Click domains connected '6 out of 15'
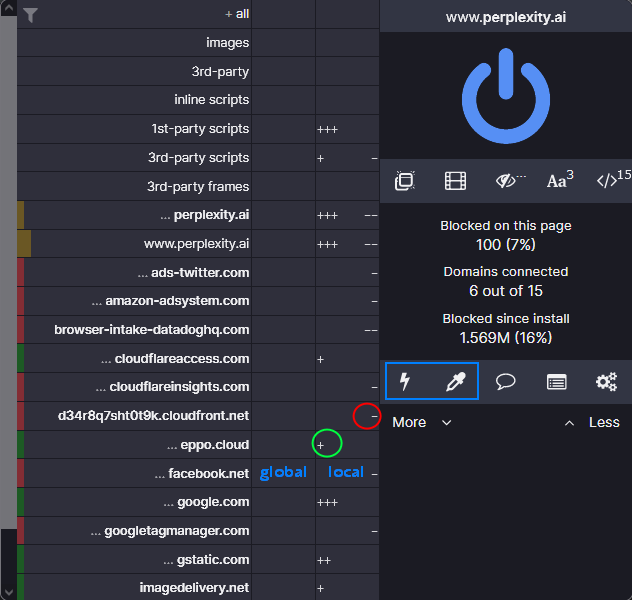 coord(506,291)
